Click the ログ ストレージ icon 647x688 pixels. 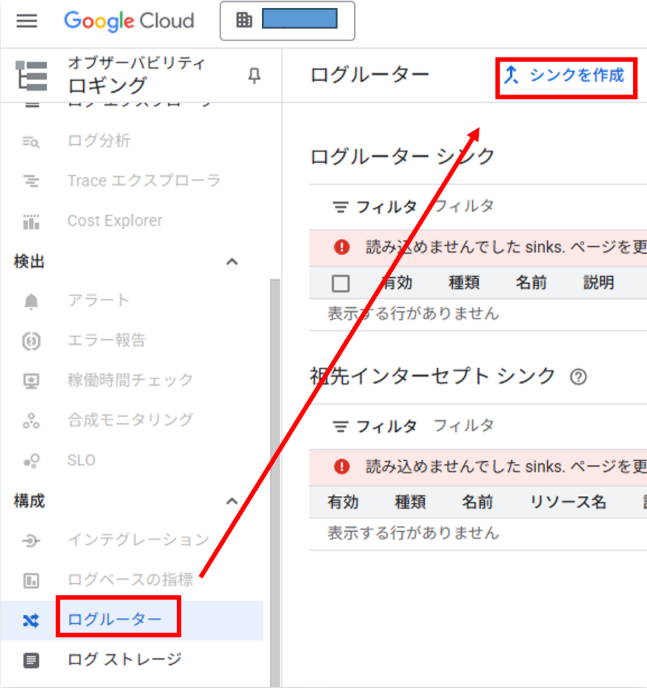coord(31,660)
